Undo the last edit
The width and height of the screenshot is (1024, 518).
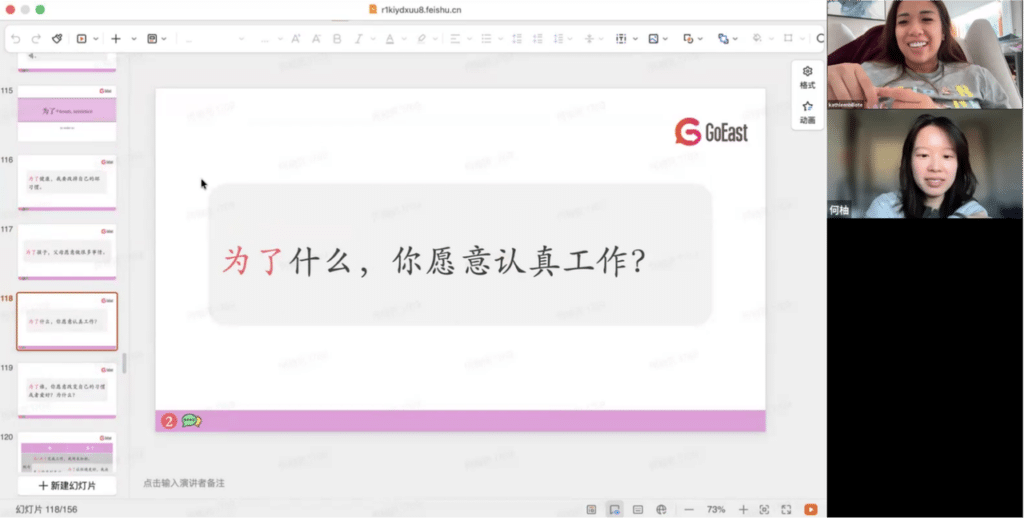click(x=16, y=39)
